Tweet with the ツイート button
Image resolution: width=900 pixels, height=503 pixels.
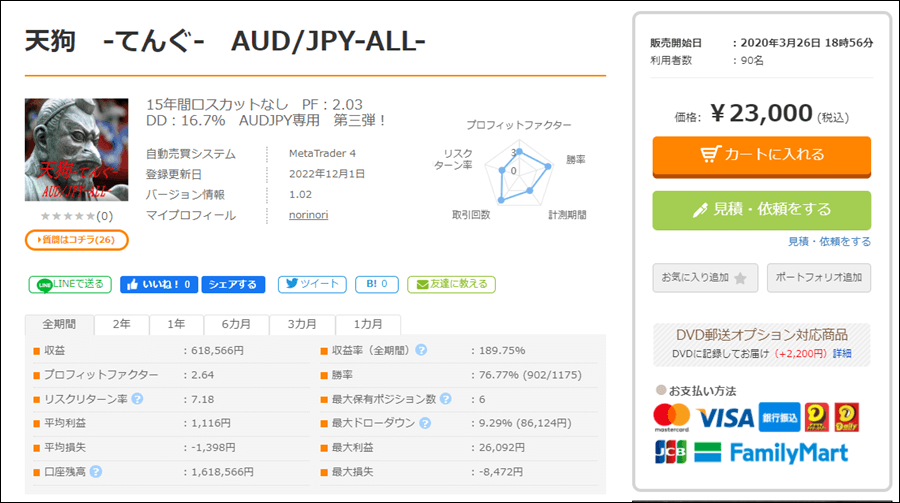pyautogui.click(x=312, y=284)
